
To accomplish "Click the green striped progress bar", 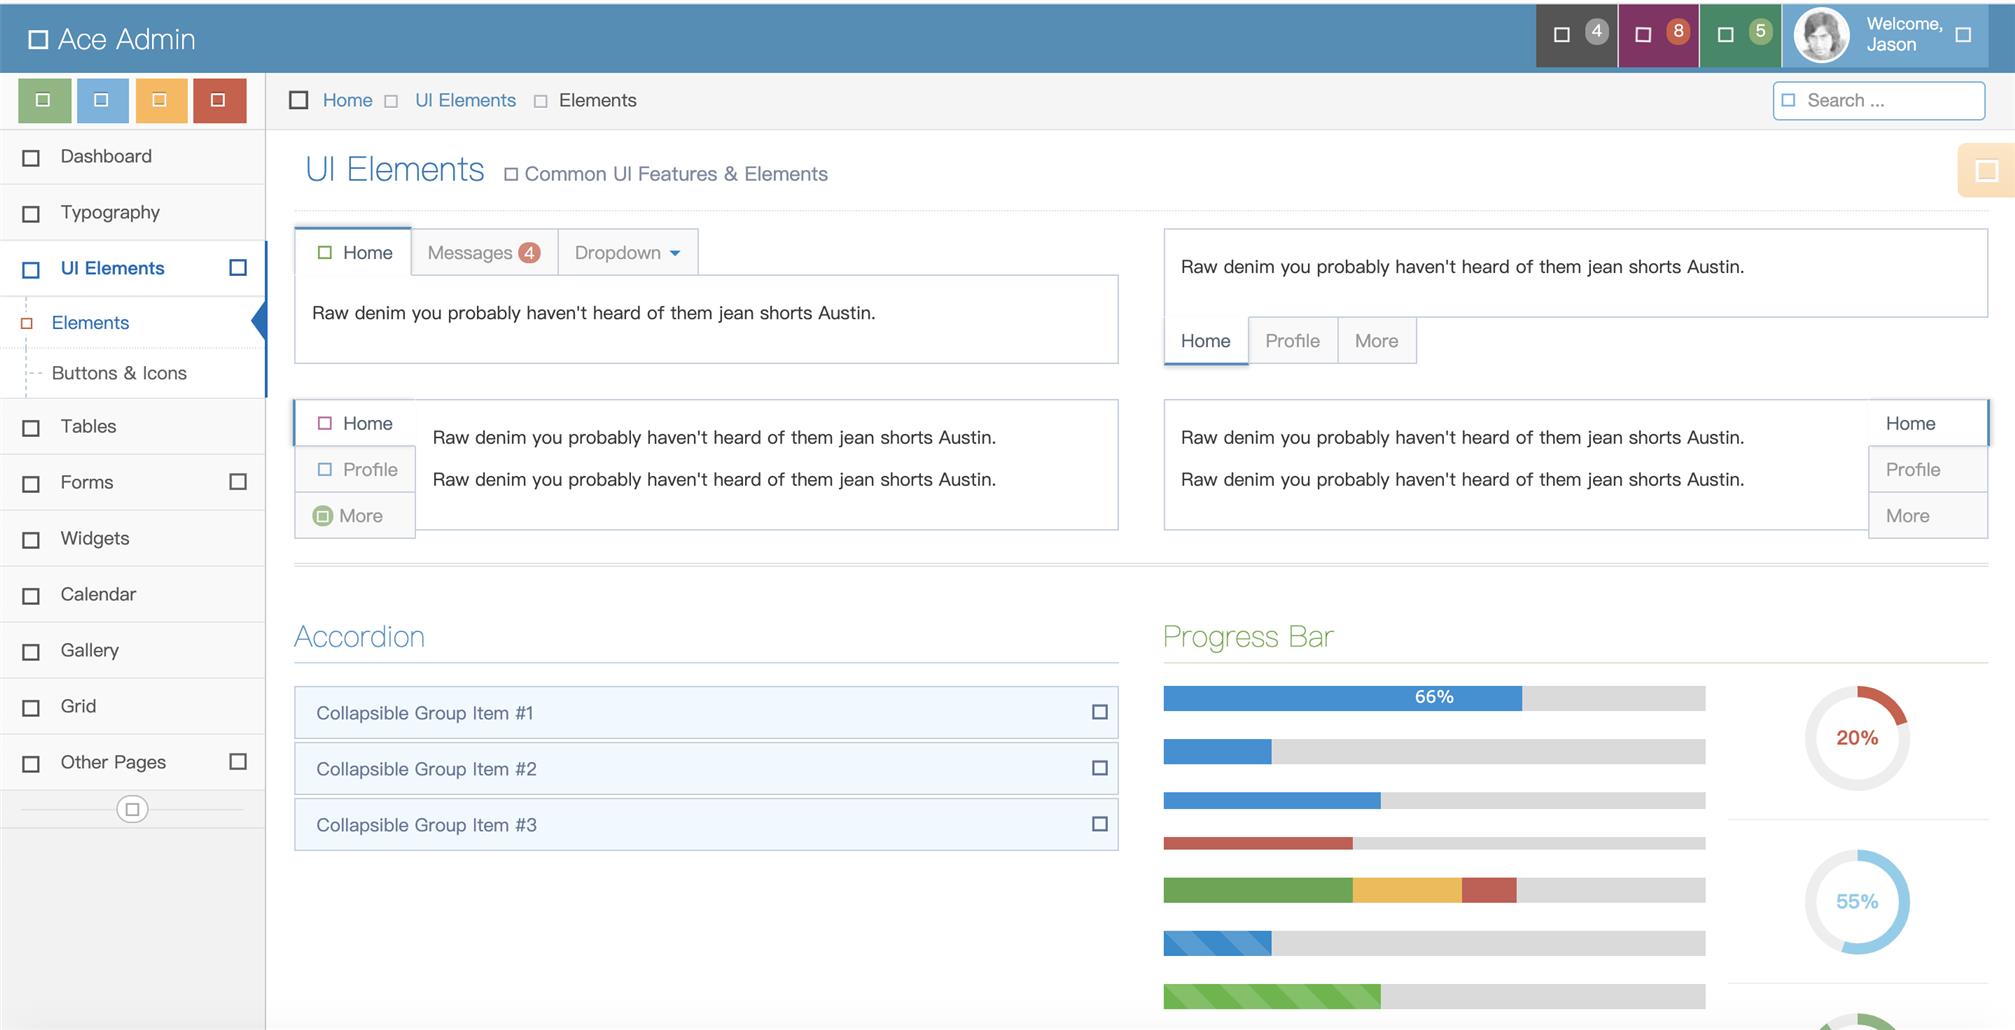I will [x=1434, y=996].
